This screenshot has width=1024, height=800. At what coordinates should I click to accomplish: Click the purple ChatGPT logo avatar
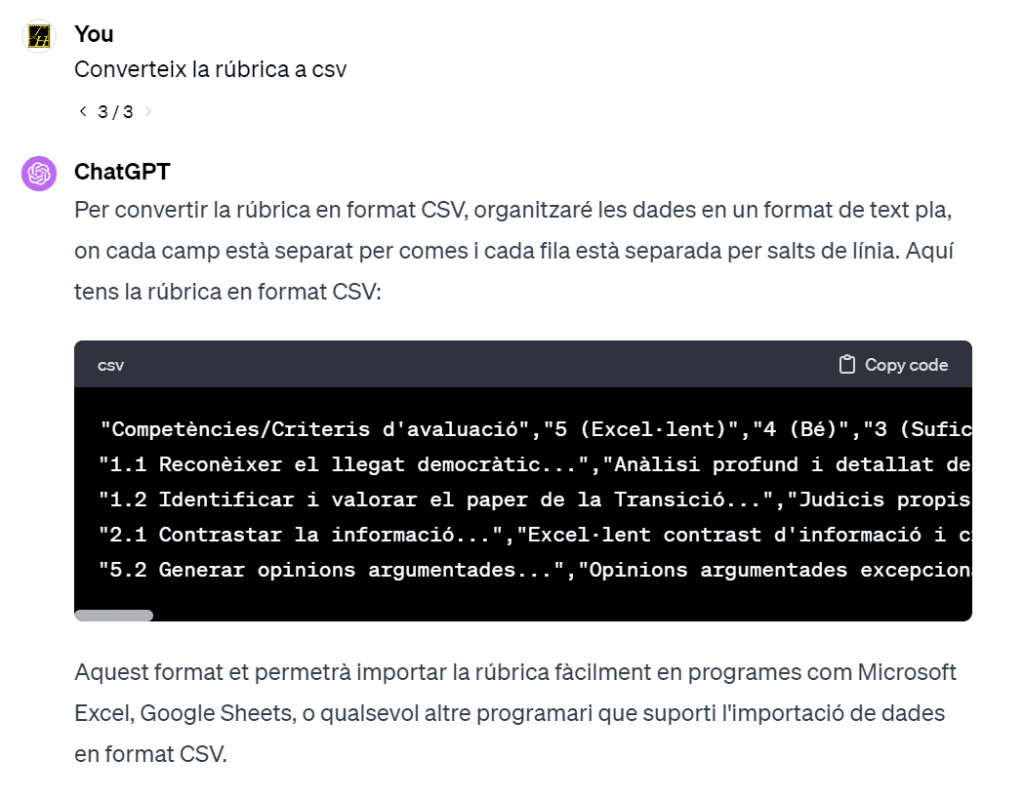point(39,174)
